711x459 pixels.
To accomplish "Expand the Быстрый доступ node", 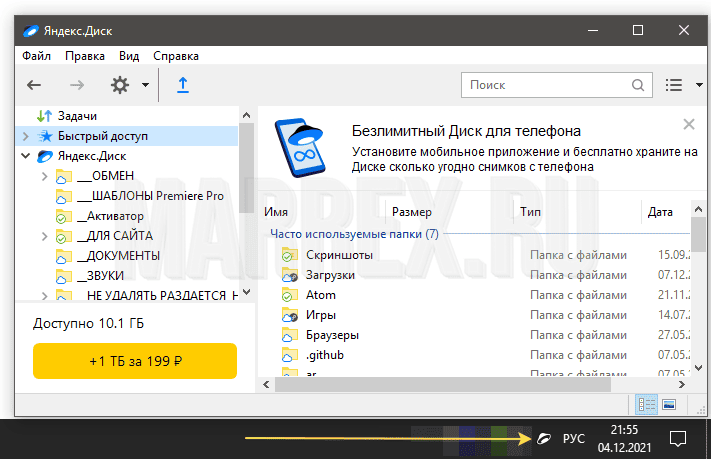I will [x=26, y=136].
